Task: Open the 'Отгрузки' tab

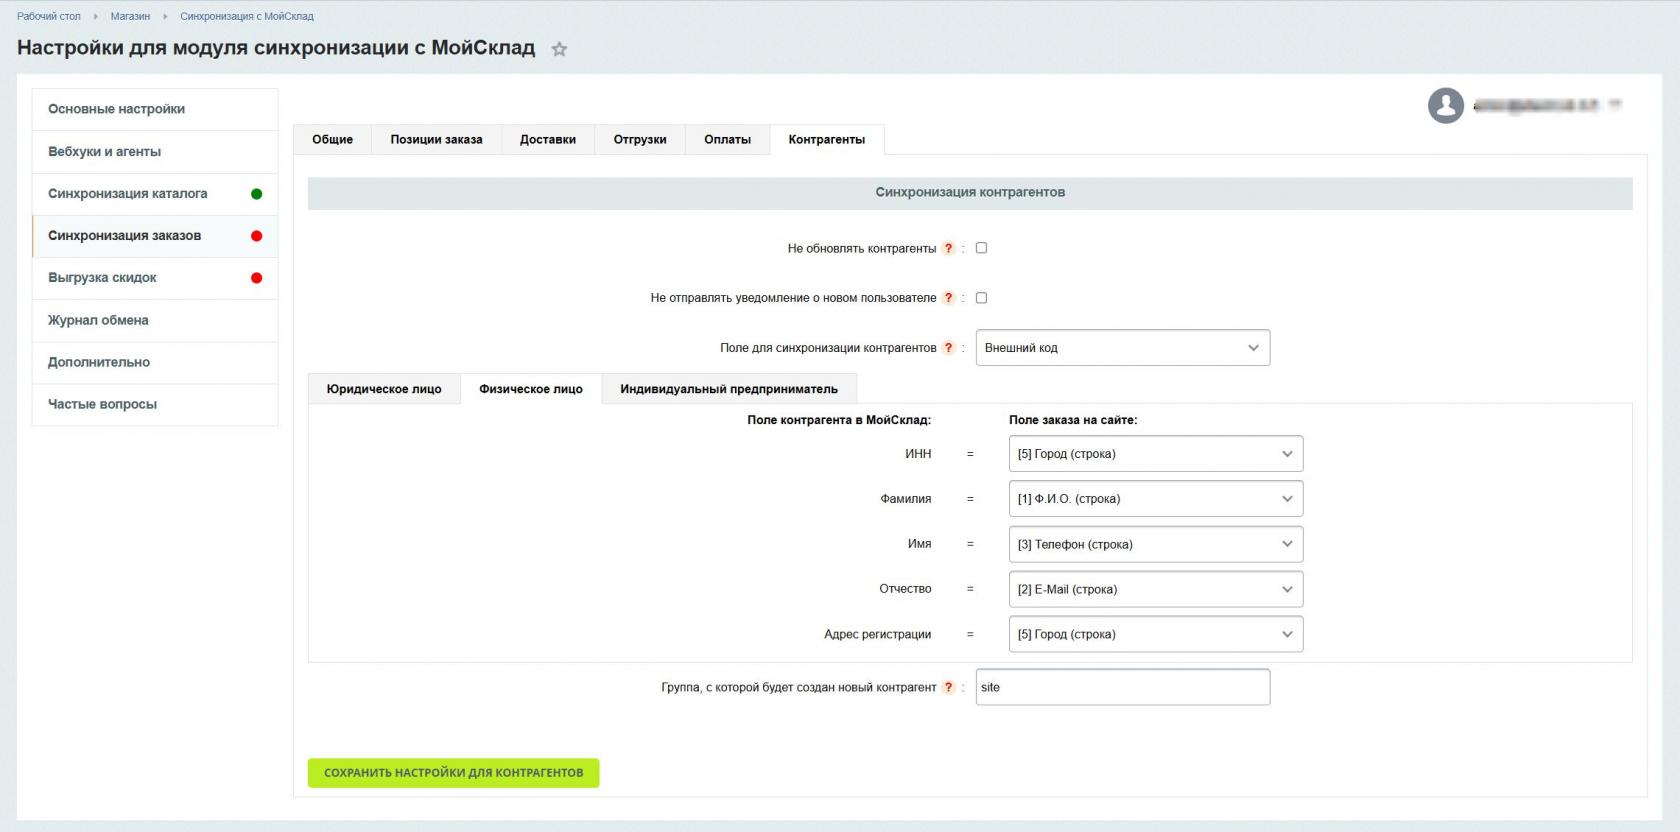Action: pyautogui.click(x=640, y=140)
